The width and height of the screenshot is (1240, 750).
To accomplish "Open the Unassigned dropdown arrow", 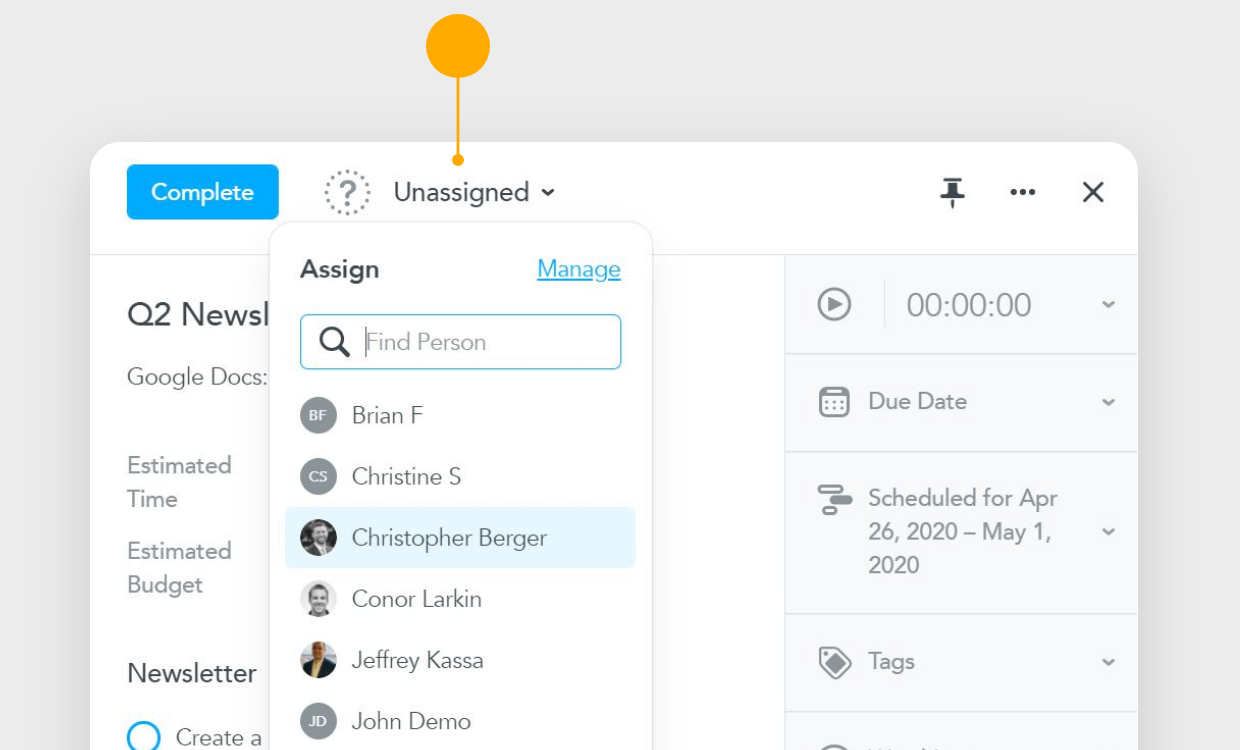I will point(548,193).
